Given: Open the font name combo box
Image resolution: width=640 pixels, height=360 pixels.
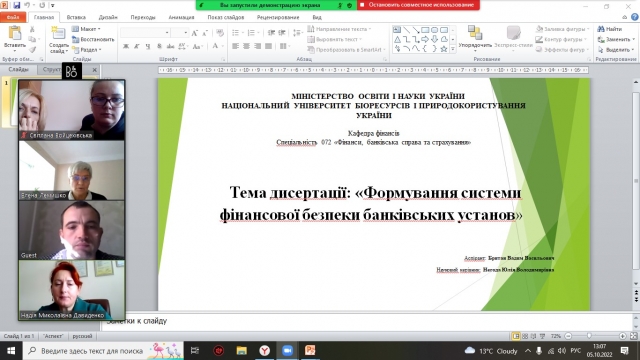Looking at the screenshot, I should coord(145,33).
